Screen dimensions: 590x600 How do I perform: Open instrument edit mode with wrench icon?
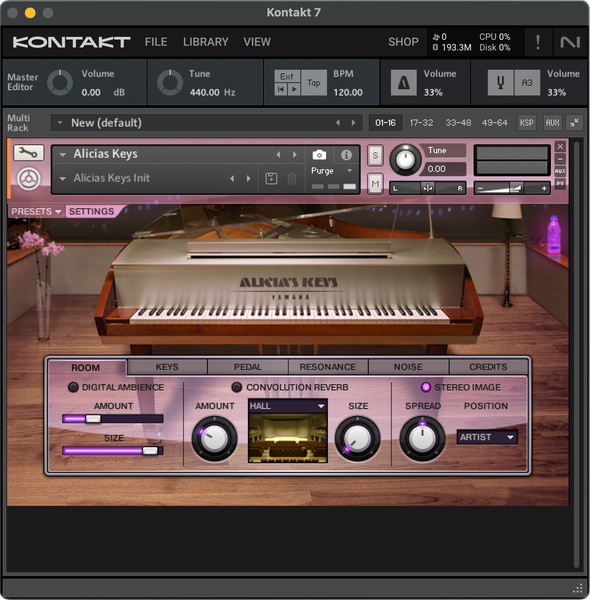(29, 153)
